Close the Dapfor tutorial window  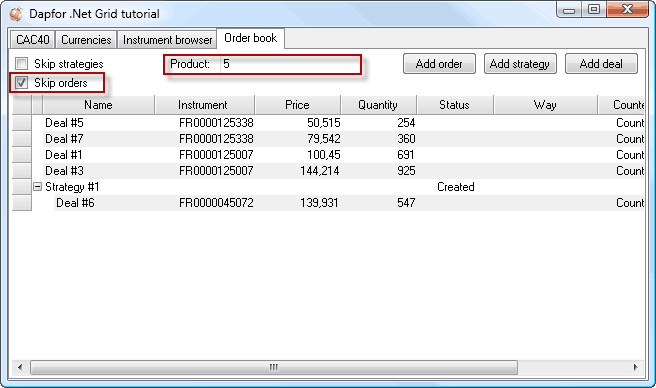(x=627, y=10)
